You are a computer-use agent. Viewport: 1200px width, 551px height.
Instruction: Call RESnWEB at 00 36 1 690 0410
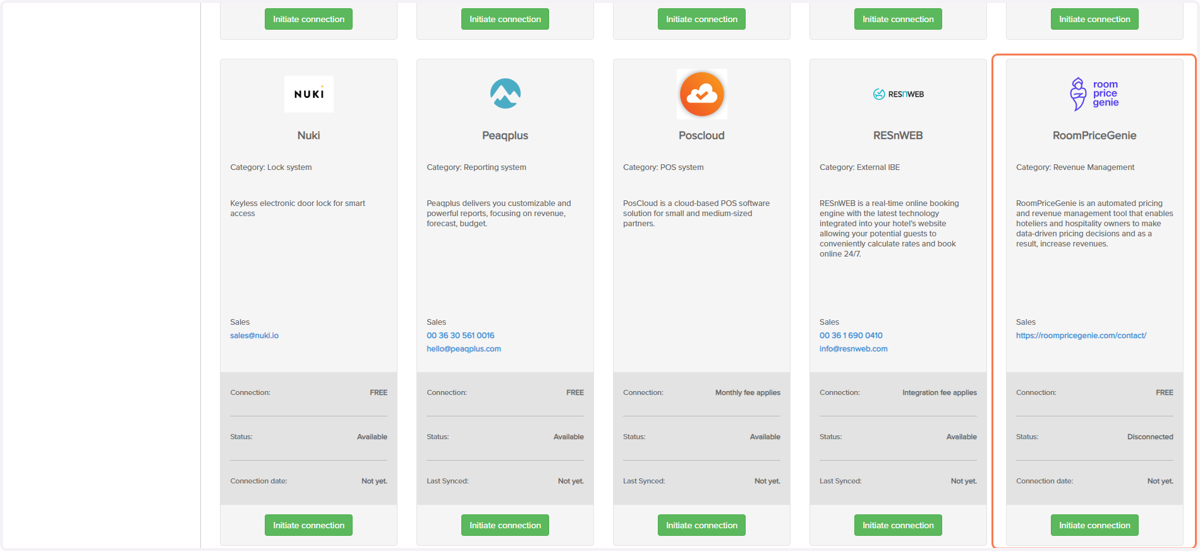coord(851,336)
